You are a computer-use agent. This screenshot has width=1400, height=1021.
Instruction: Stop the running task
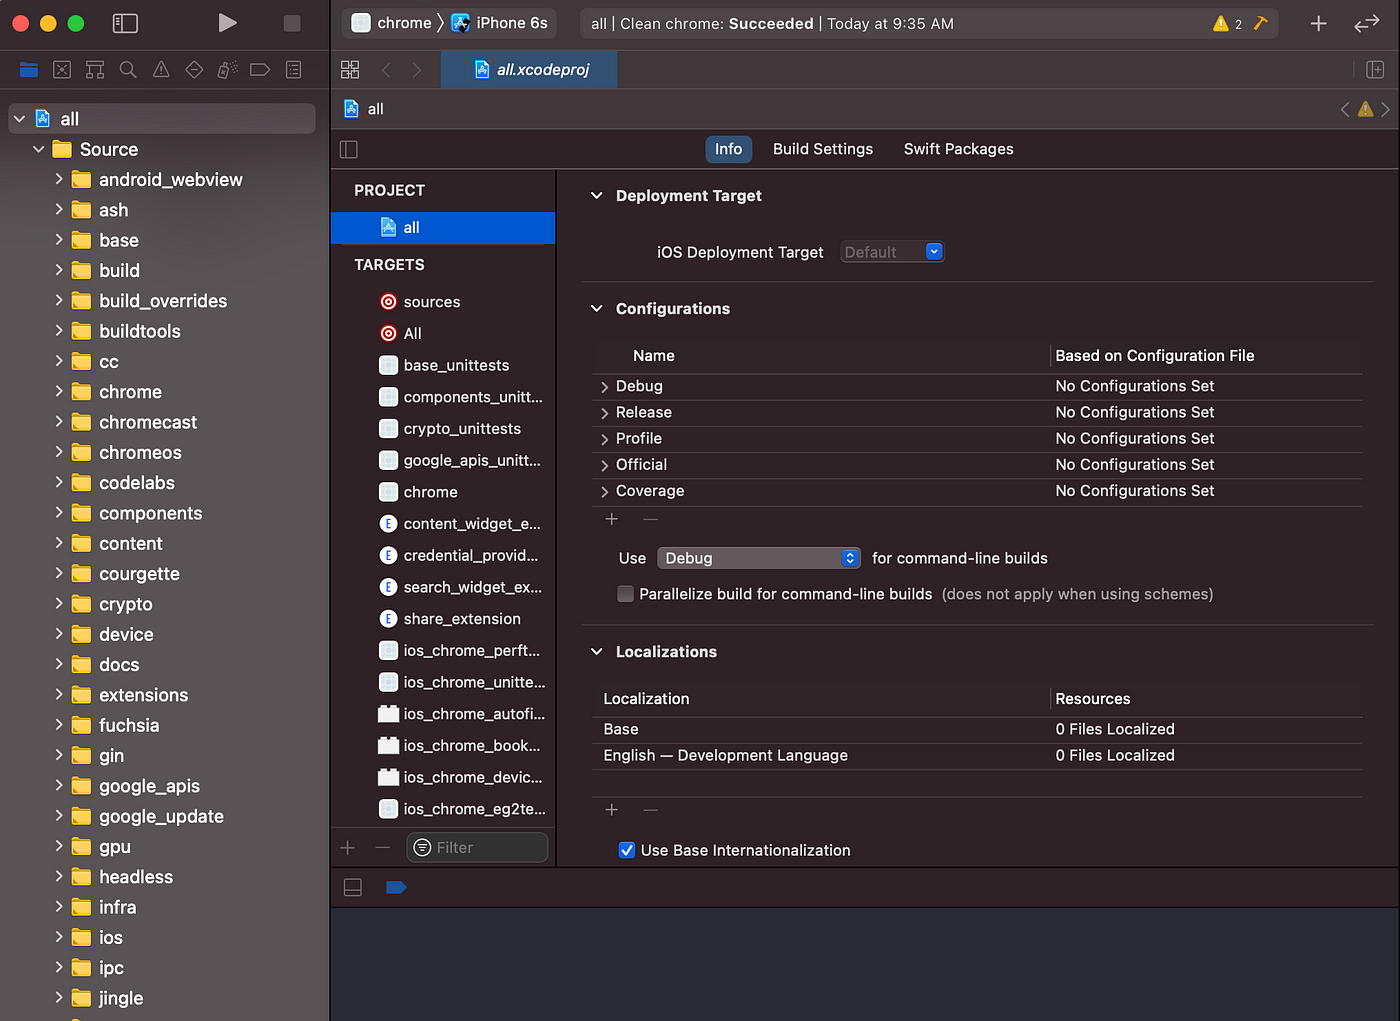click(292, 23)
